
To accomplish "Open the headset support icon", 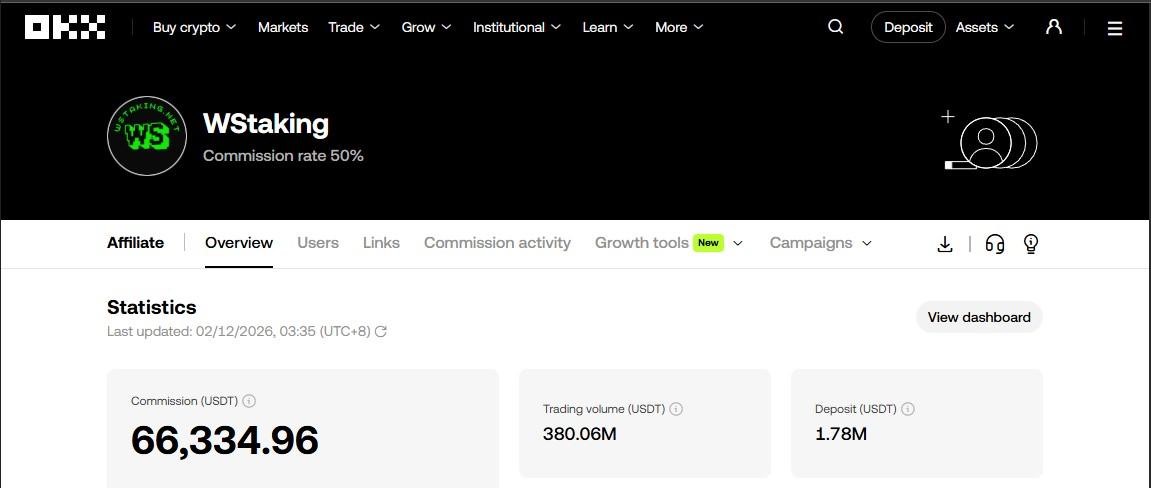I will click(x=995, y=244).
